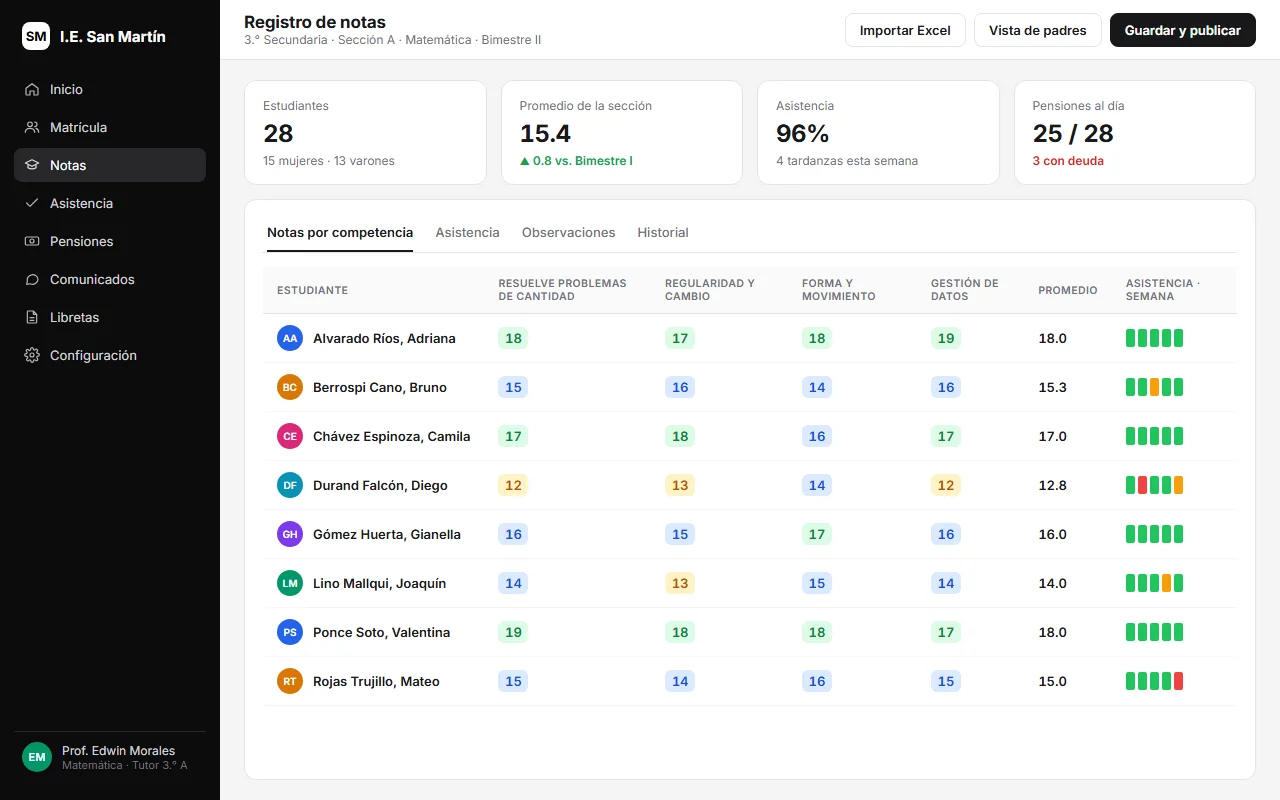Click Durand Falcón's grade 12 in Resuelve problemas
1280x800 pixels.
coord(513,485)
